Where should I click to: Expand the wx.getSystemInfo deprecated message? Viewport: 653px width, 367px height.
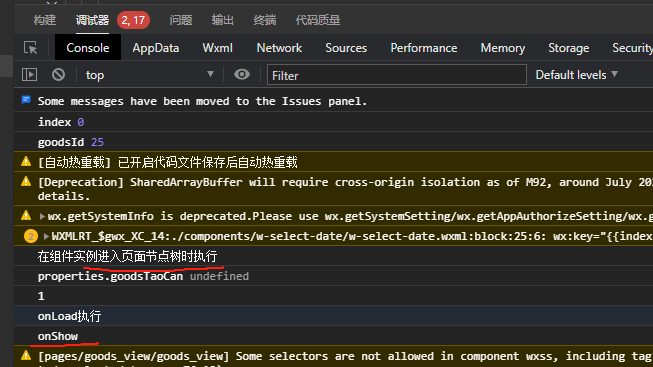coord(42,216)
